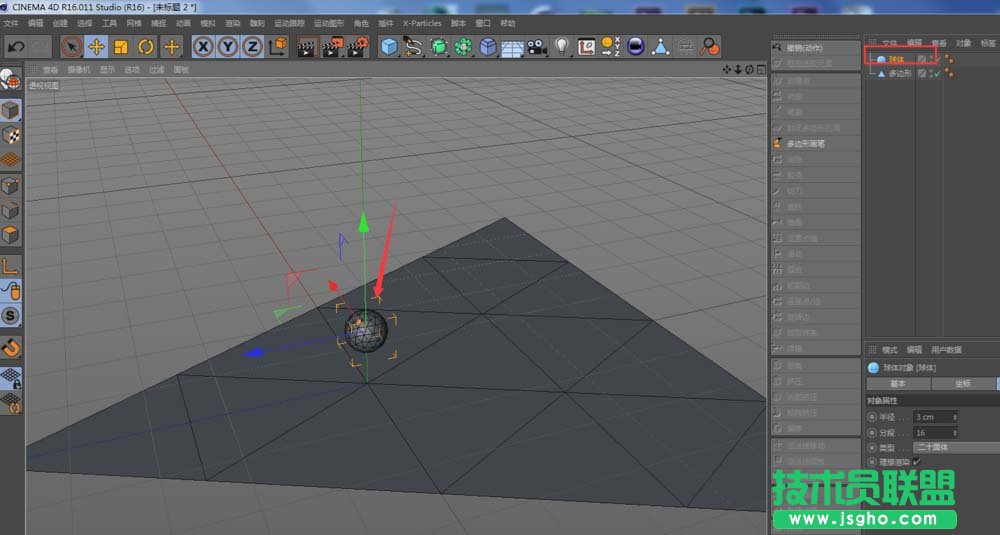Switch to 基本 tab in attributes
The image size is (1000, 535).
tap(898, 384)
